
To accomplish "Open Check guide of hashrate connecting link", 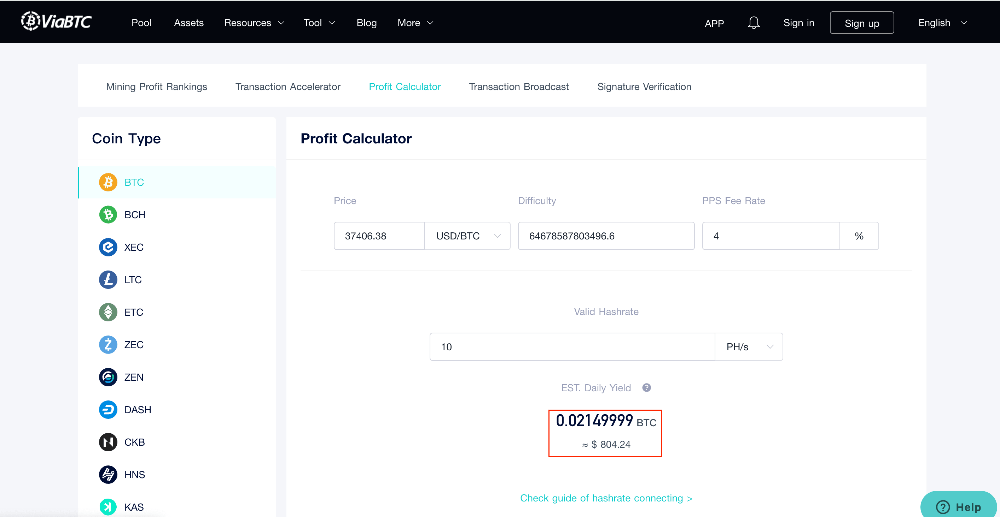I will coord(607,499).
